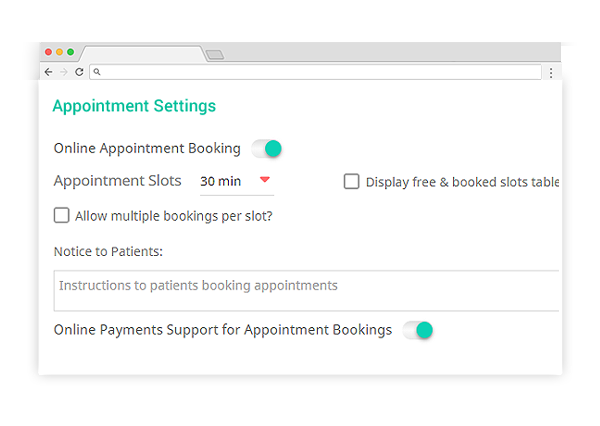Click the Notice to Patients label
The image size is (600, 426).
(x=108, y=250)
